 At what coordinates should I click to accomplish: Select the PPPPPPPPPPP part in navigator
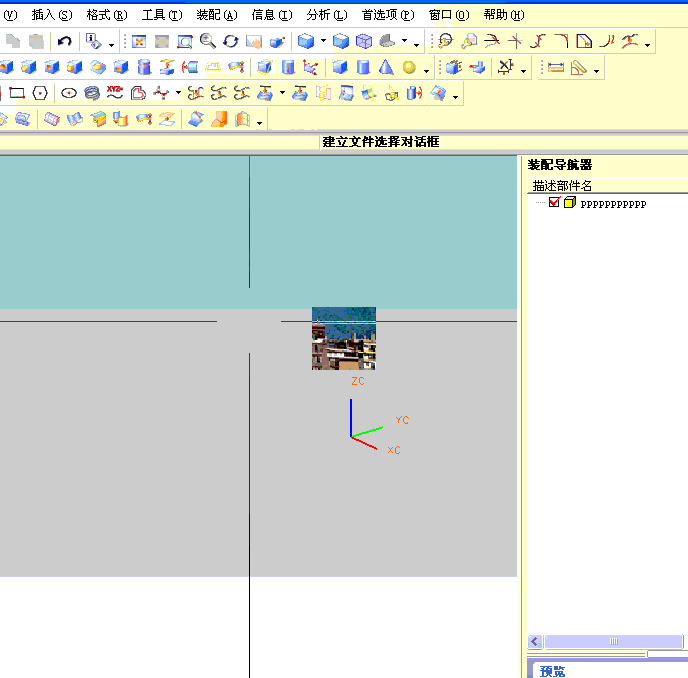(613, 204)
